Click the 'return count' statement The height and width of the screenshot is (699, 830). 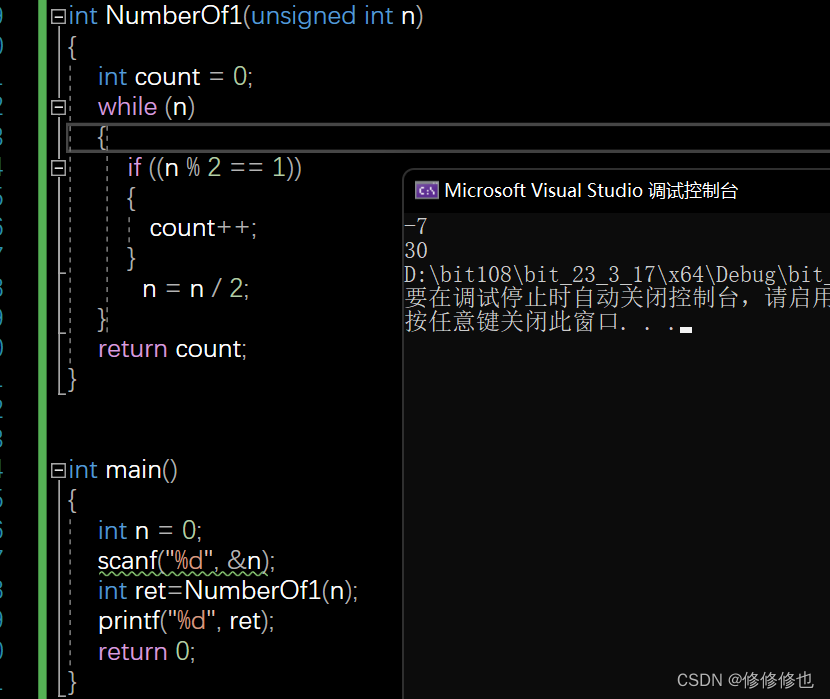171,349
